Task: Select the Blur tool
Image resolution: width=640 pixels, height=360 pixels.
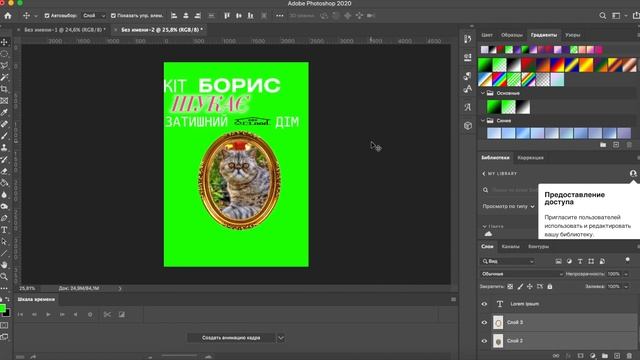Action: 4,195
